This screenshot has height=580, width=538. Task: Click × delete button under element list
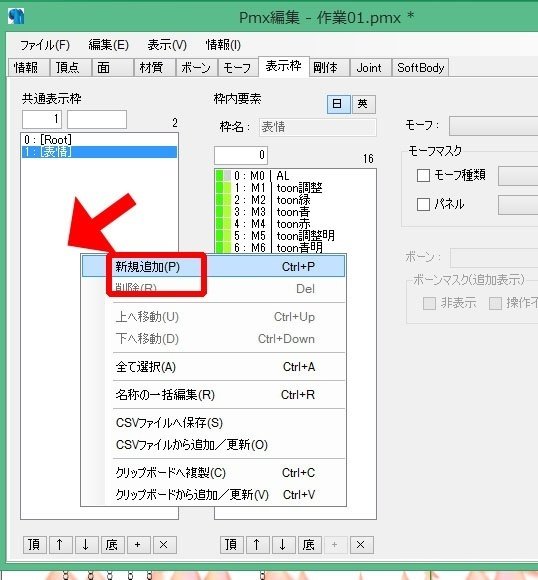pos(361,544)
